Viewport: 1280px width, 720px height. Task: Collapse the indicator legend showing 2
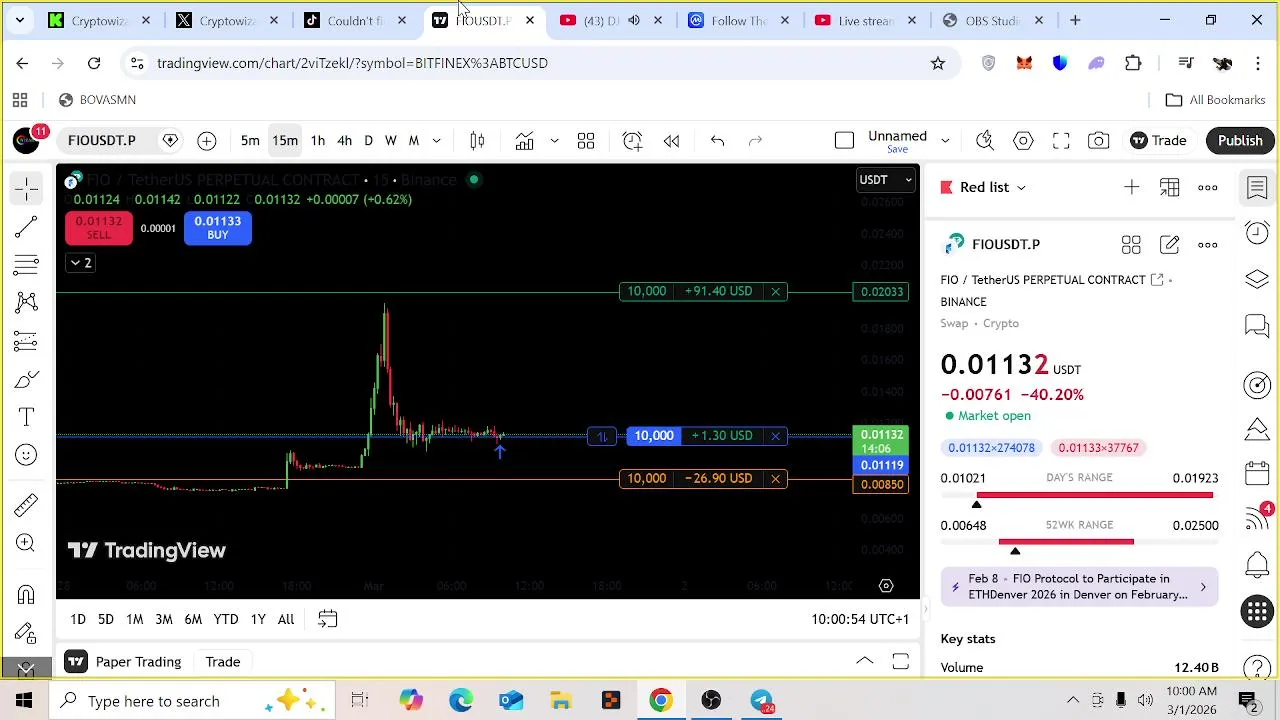(80, 263)
